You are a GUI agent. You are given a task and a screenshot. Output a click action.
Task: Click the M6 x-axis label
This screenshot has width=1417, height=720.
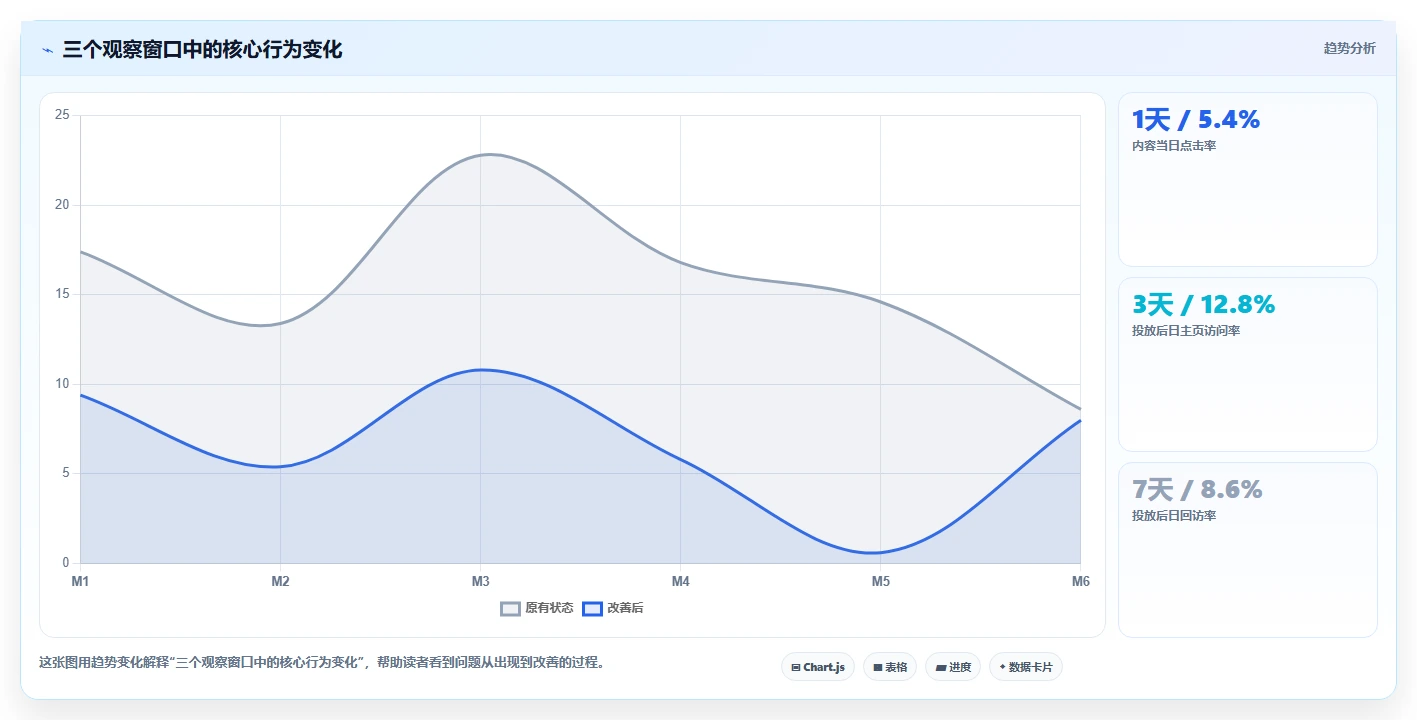(1080, 581)
